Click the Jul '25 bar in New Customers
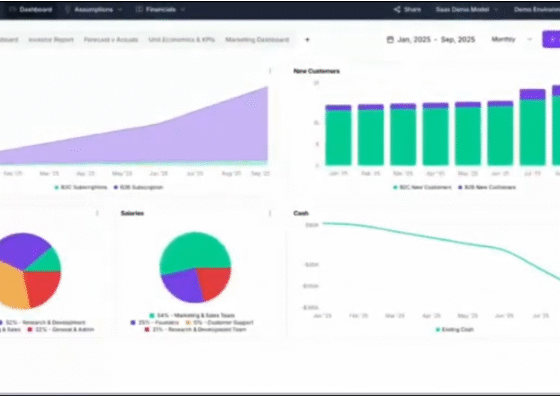560x397 pixels. pyautogui.click(x=532, y=127)
